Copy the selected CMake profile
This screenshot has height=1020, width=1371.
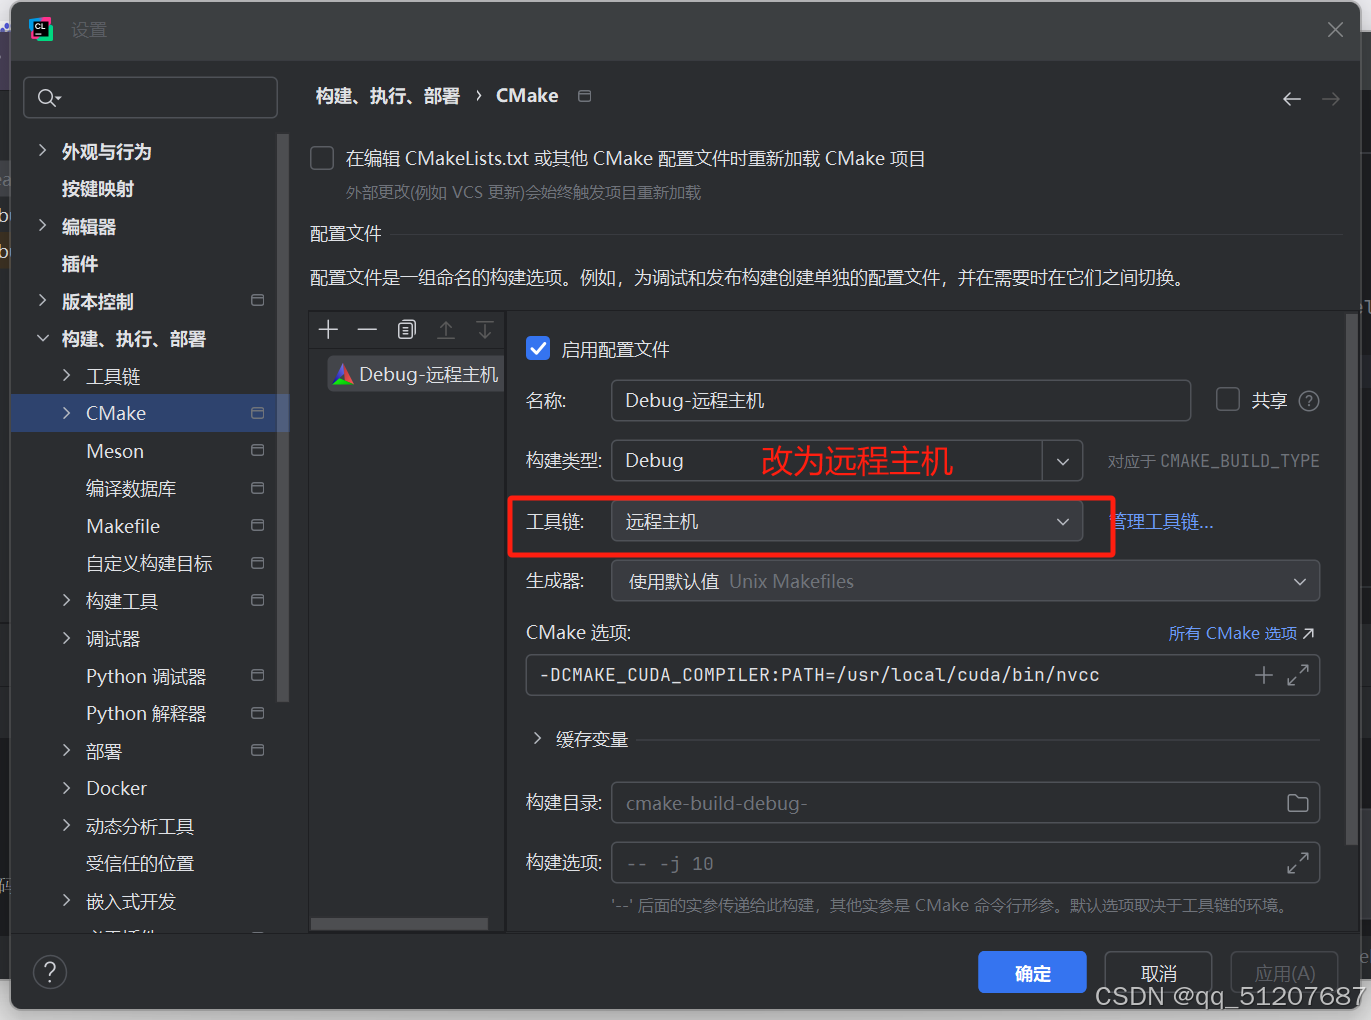406,330
